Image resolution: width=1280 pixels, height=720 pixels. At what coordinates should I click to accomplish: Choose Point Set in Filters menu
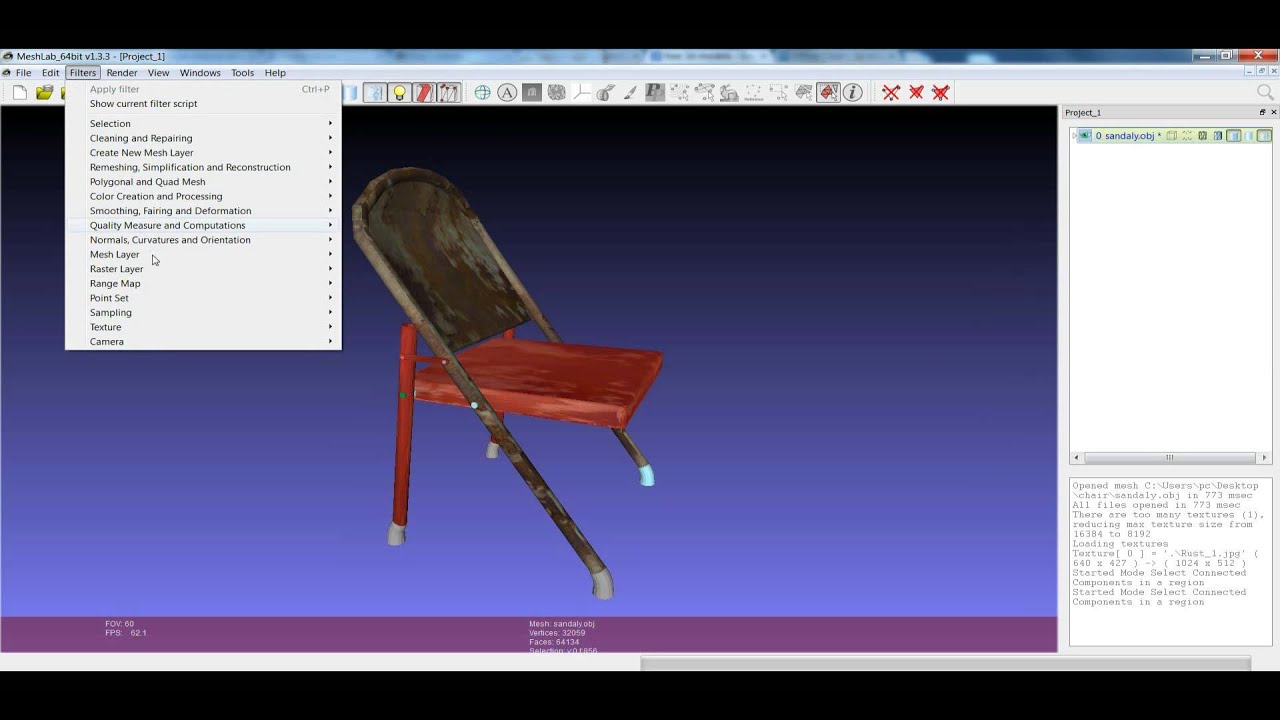click(x=203, y=297)
